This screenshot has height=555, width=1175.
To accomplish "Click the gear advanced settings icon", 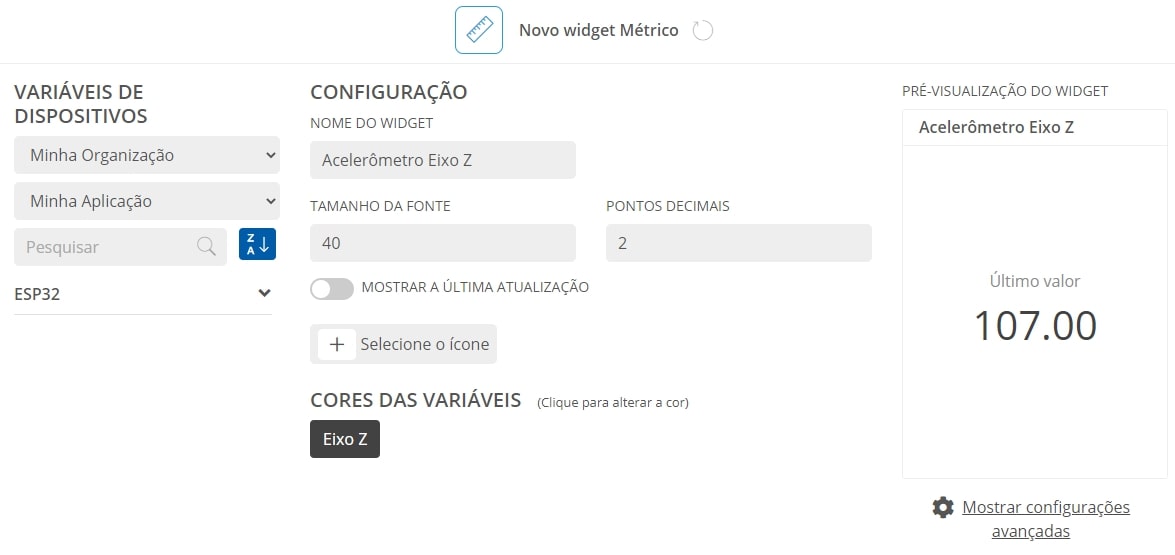I will pos(943,507).
